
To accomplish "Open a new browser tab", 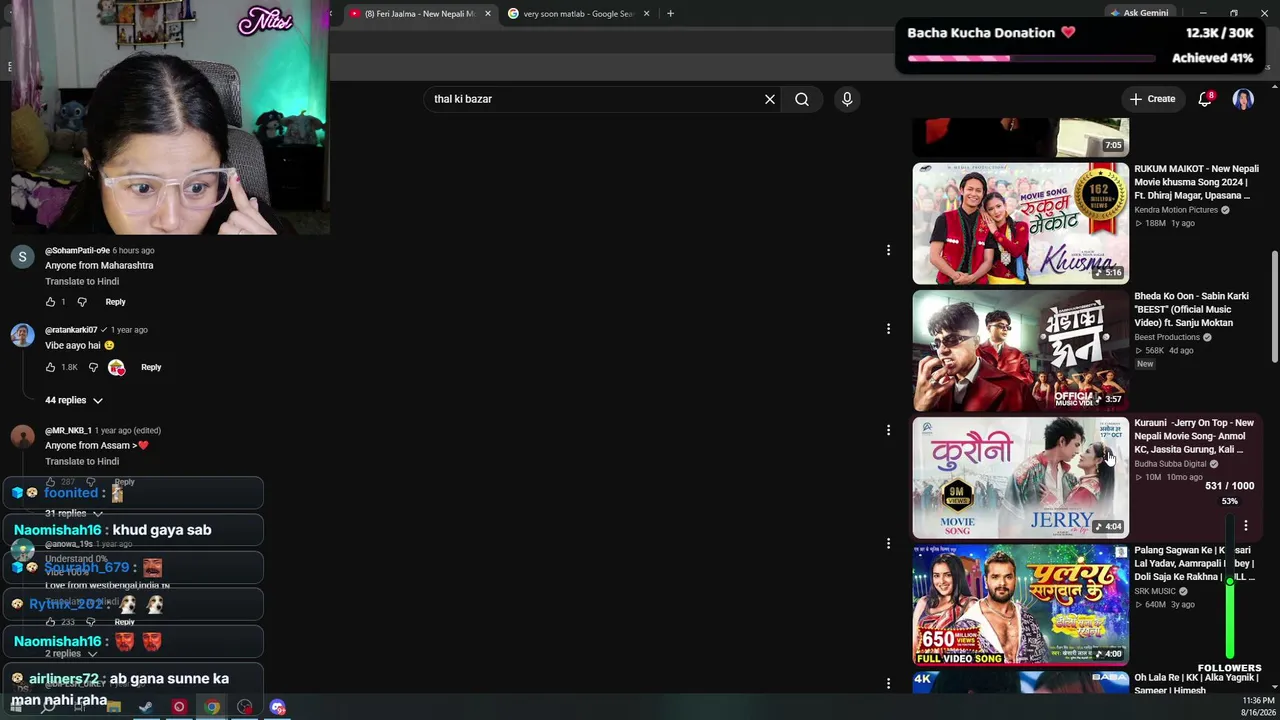I will coord(670,14).
